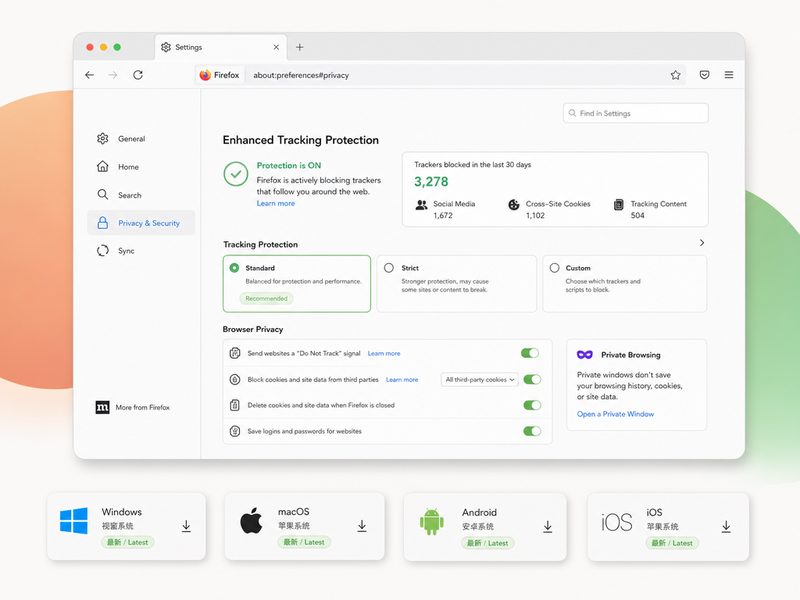Click the Windows logo on download card

pos(73,520)
